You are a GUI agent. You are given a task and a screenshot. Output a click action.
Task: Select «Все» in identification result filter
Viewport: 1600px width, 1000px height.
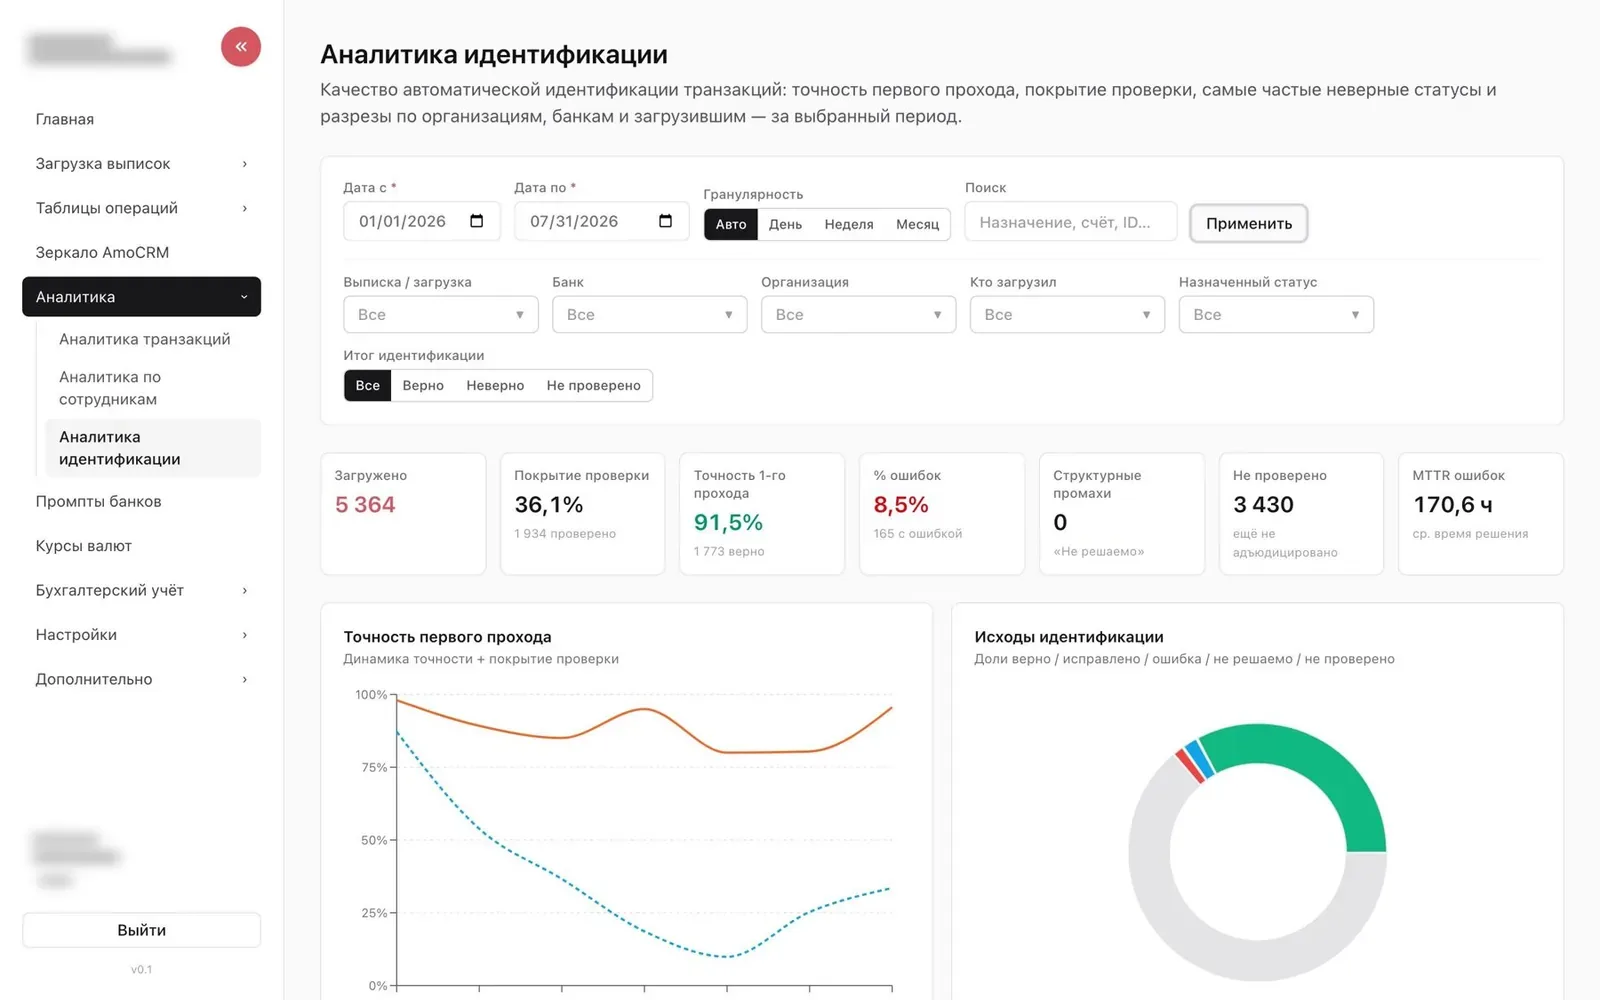pos(368,386)
